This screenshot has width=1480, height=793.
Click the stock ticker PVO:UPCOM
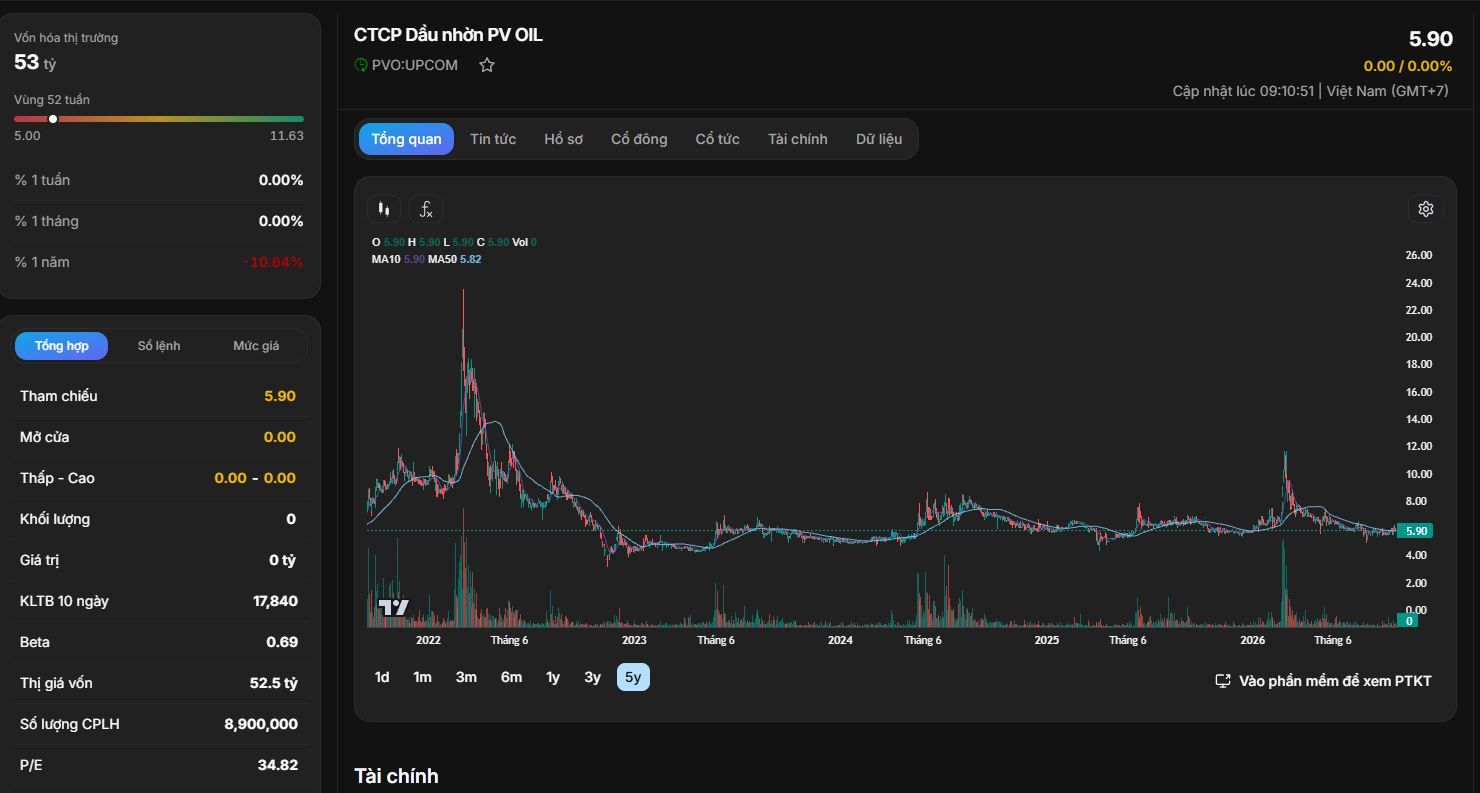coord(415,65)
